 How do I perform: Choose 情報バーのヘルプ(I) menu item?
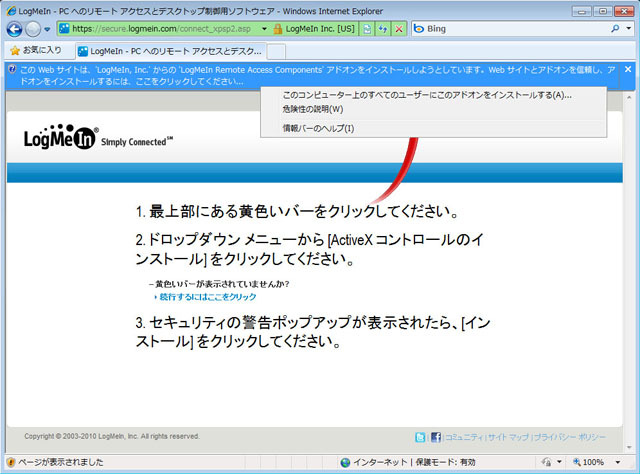pos(318,128)
